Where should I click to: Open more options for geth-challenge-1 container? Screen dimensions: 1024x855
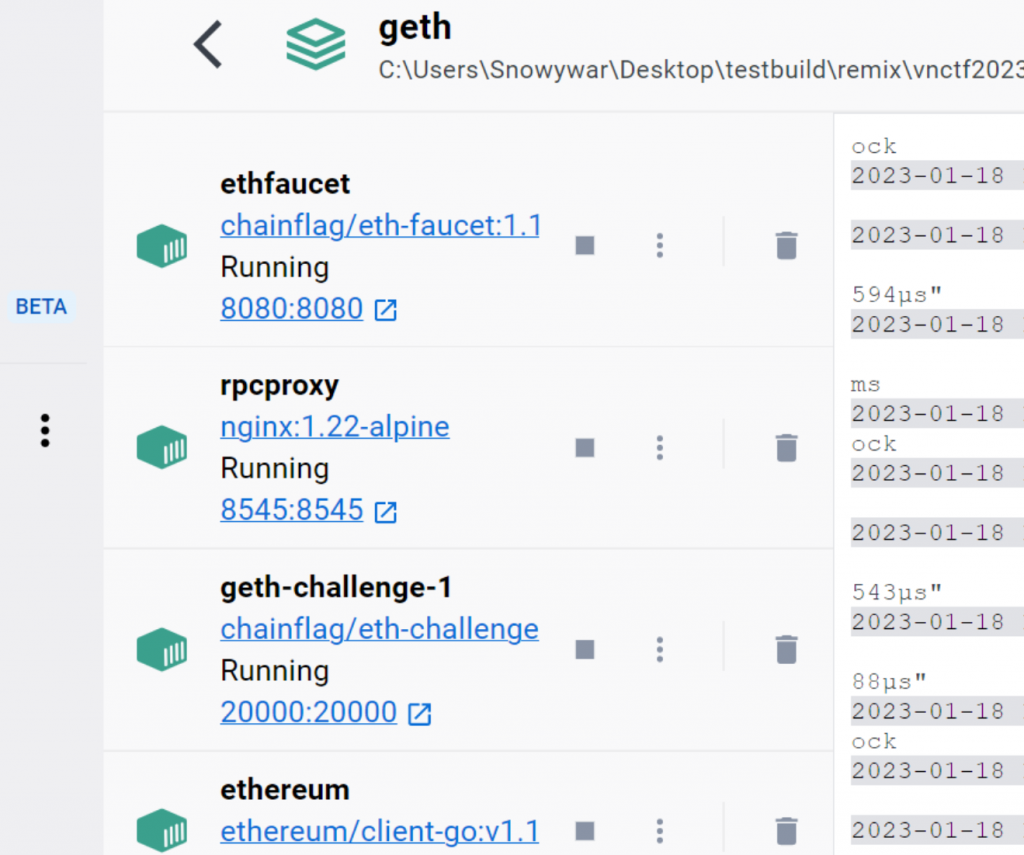point(659,649)
